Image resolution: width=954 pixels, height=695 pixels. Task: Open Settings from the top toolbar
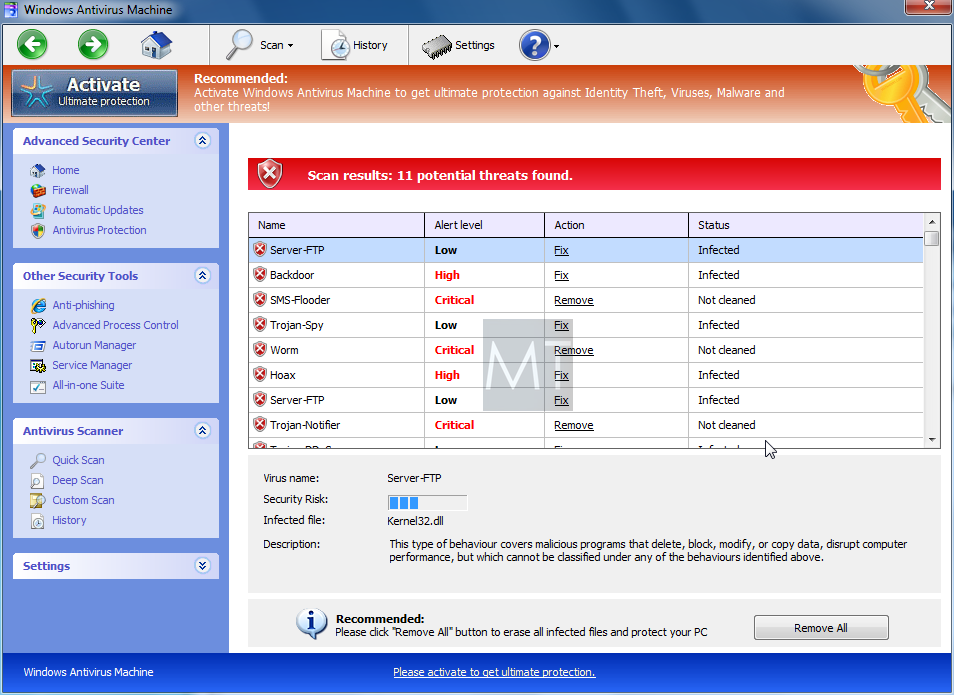tap(459, 45)
